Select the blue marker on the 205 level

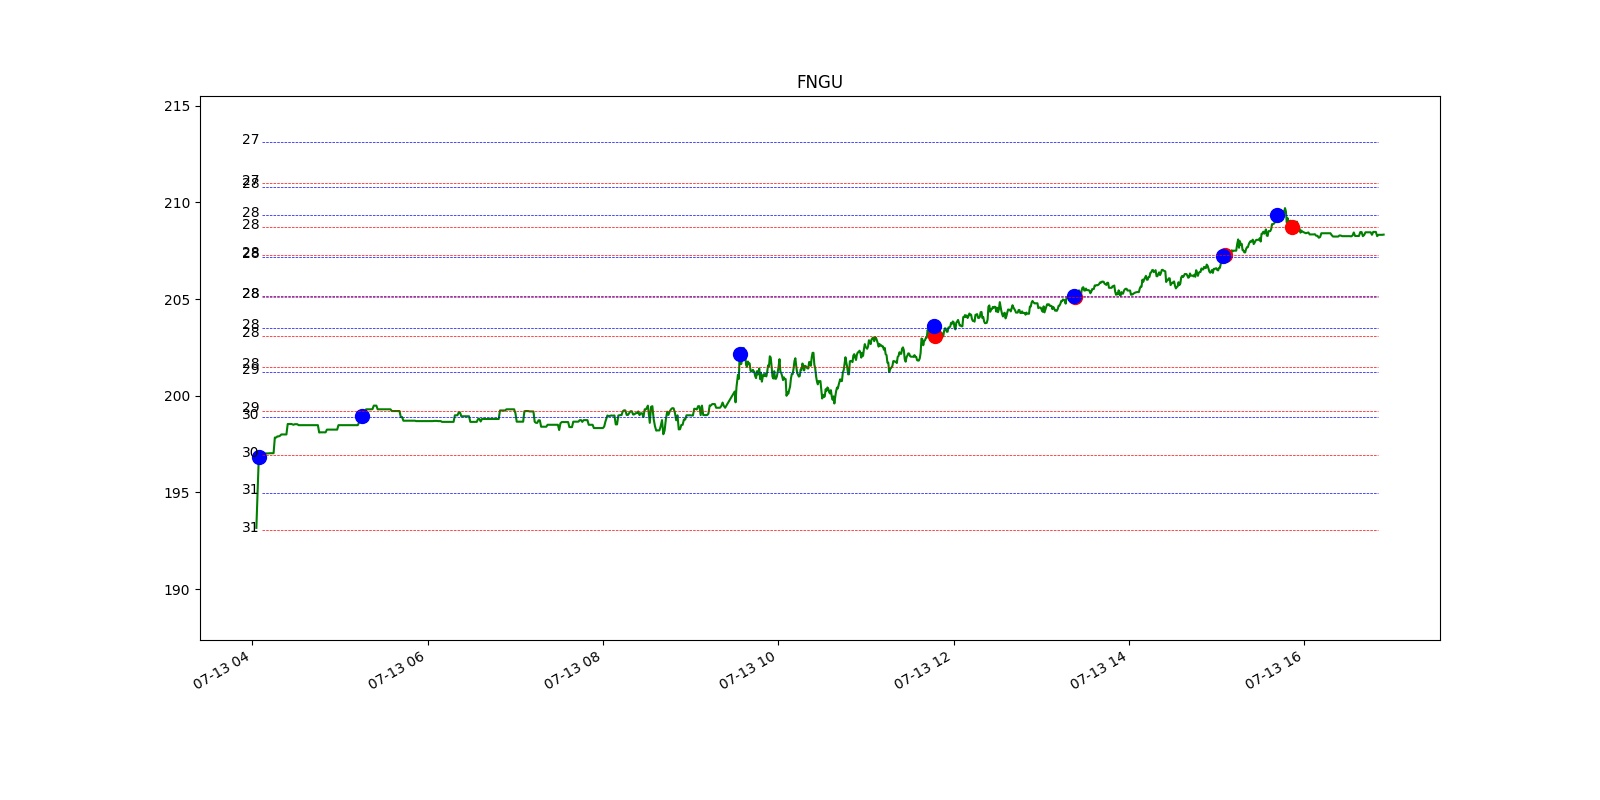pos(1074,296)
